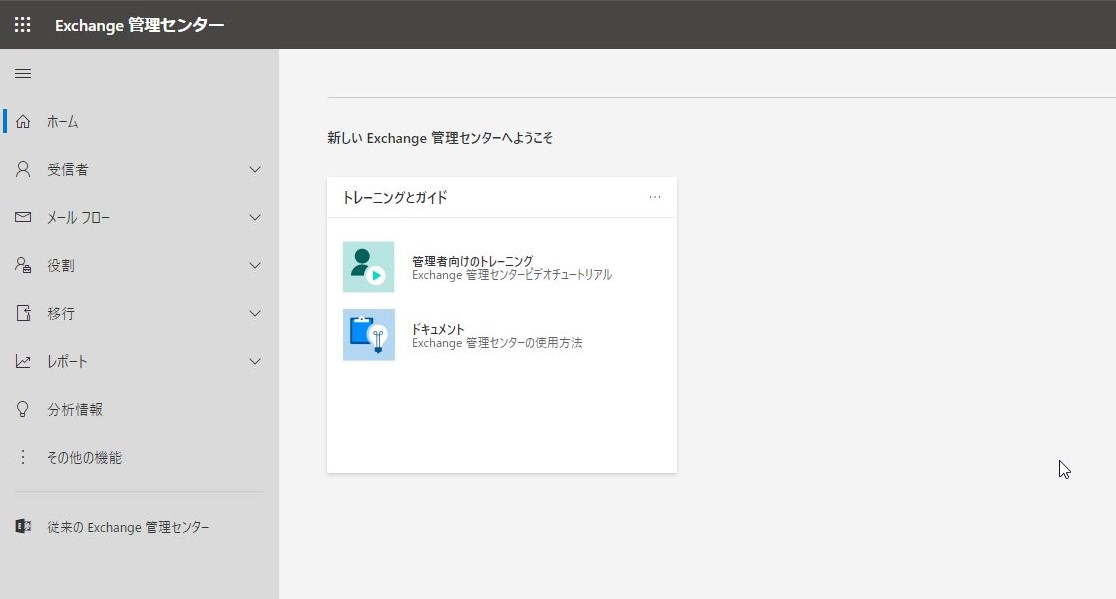Click the ドキュメント document thumbnail icon

(x=369, y=335)
